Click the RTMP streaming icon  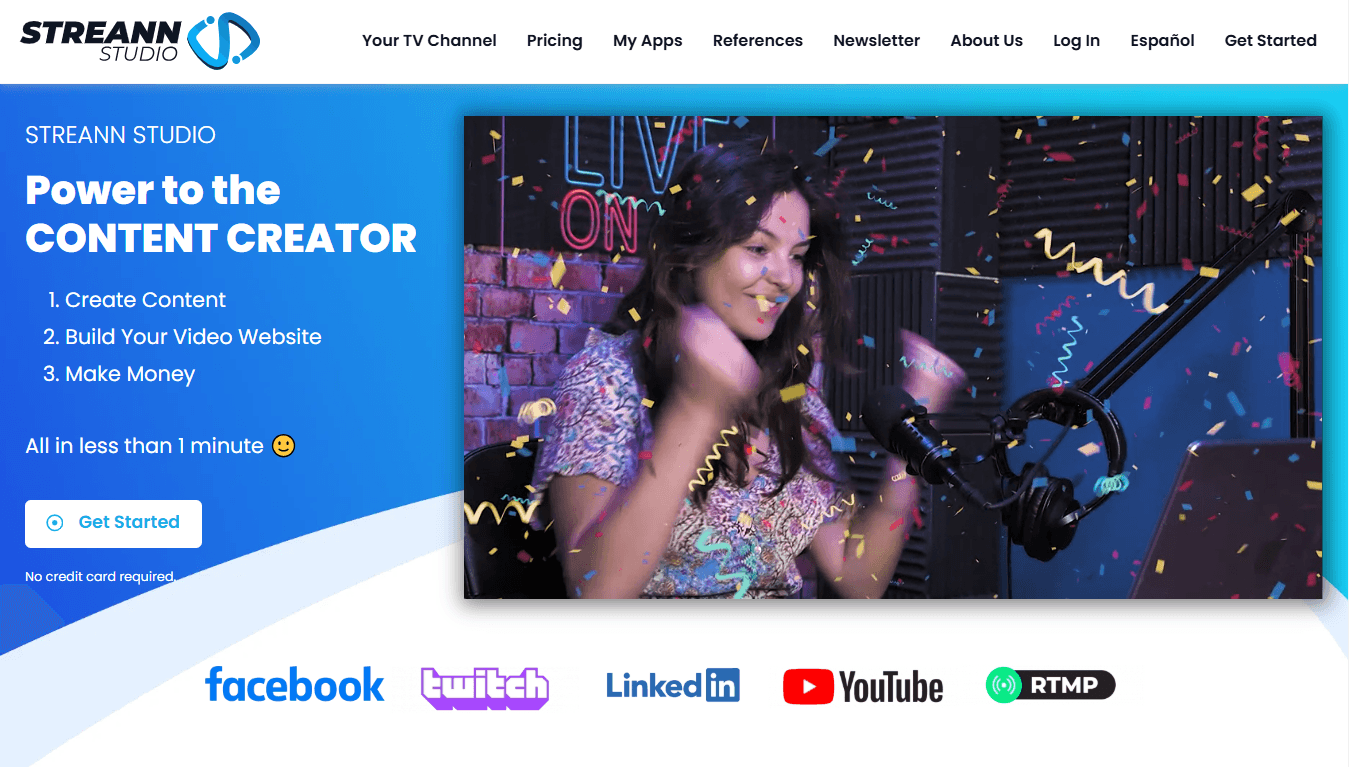[1049, 685]
